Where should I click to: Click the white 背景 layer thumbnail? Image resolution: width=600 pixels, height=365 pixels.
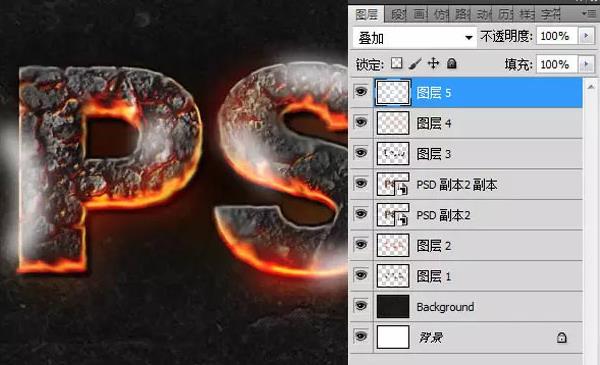click(393, 337)
